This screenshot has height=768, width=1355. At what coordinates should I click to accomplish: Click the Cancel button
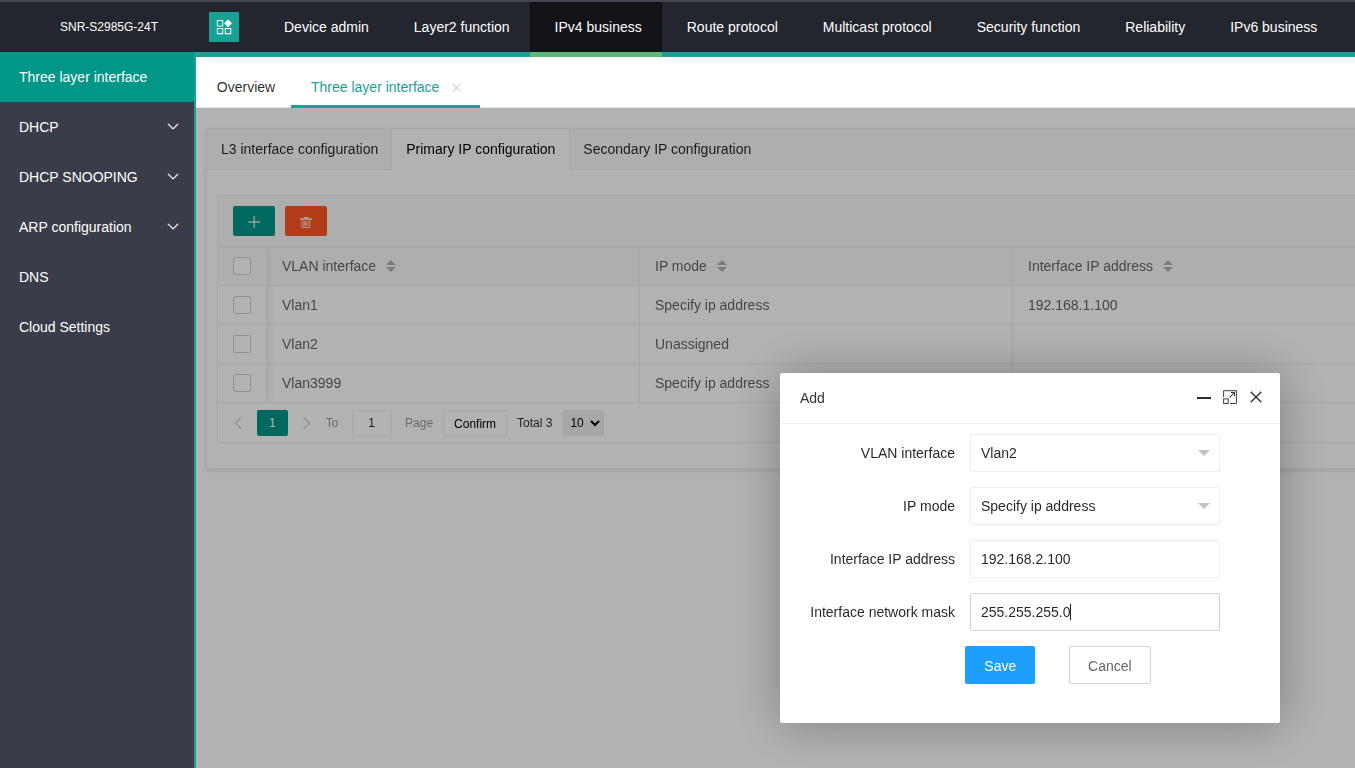[x=1109, y=665]
